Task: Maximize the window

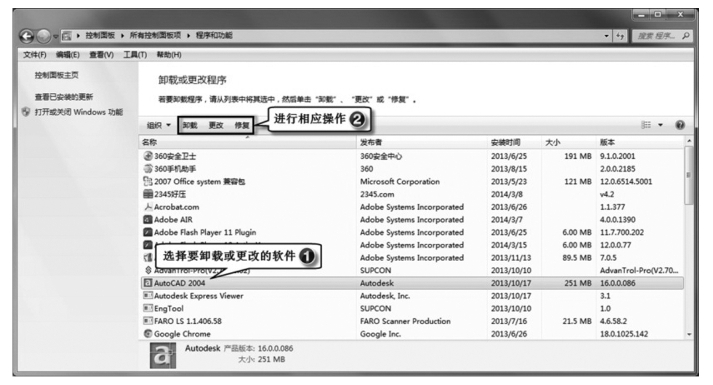Action: (x=658, y=15)
